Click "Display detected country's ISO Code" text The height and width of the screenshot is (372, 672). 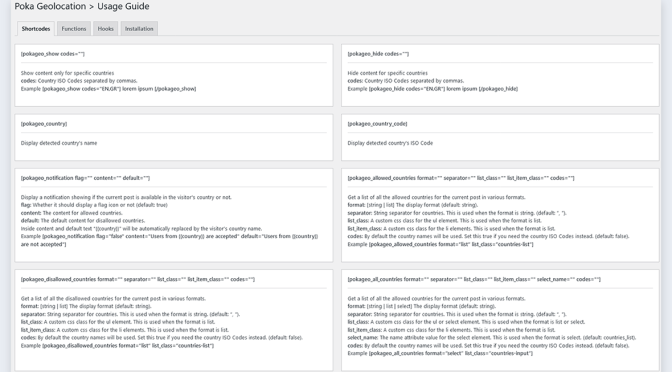tap(390, 143)
